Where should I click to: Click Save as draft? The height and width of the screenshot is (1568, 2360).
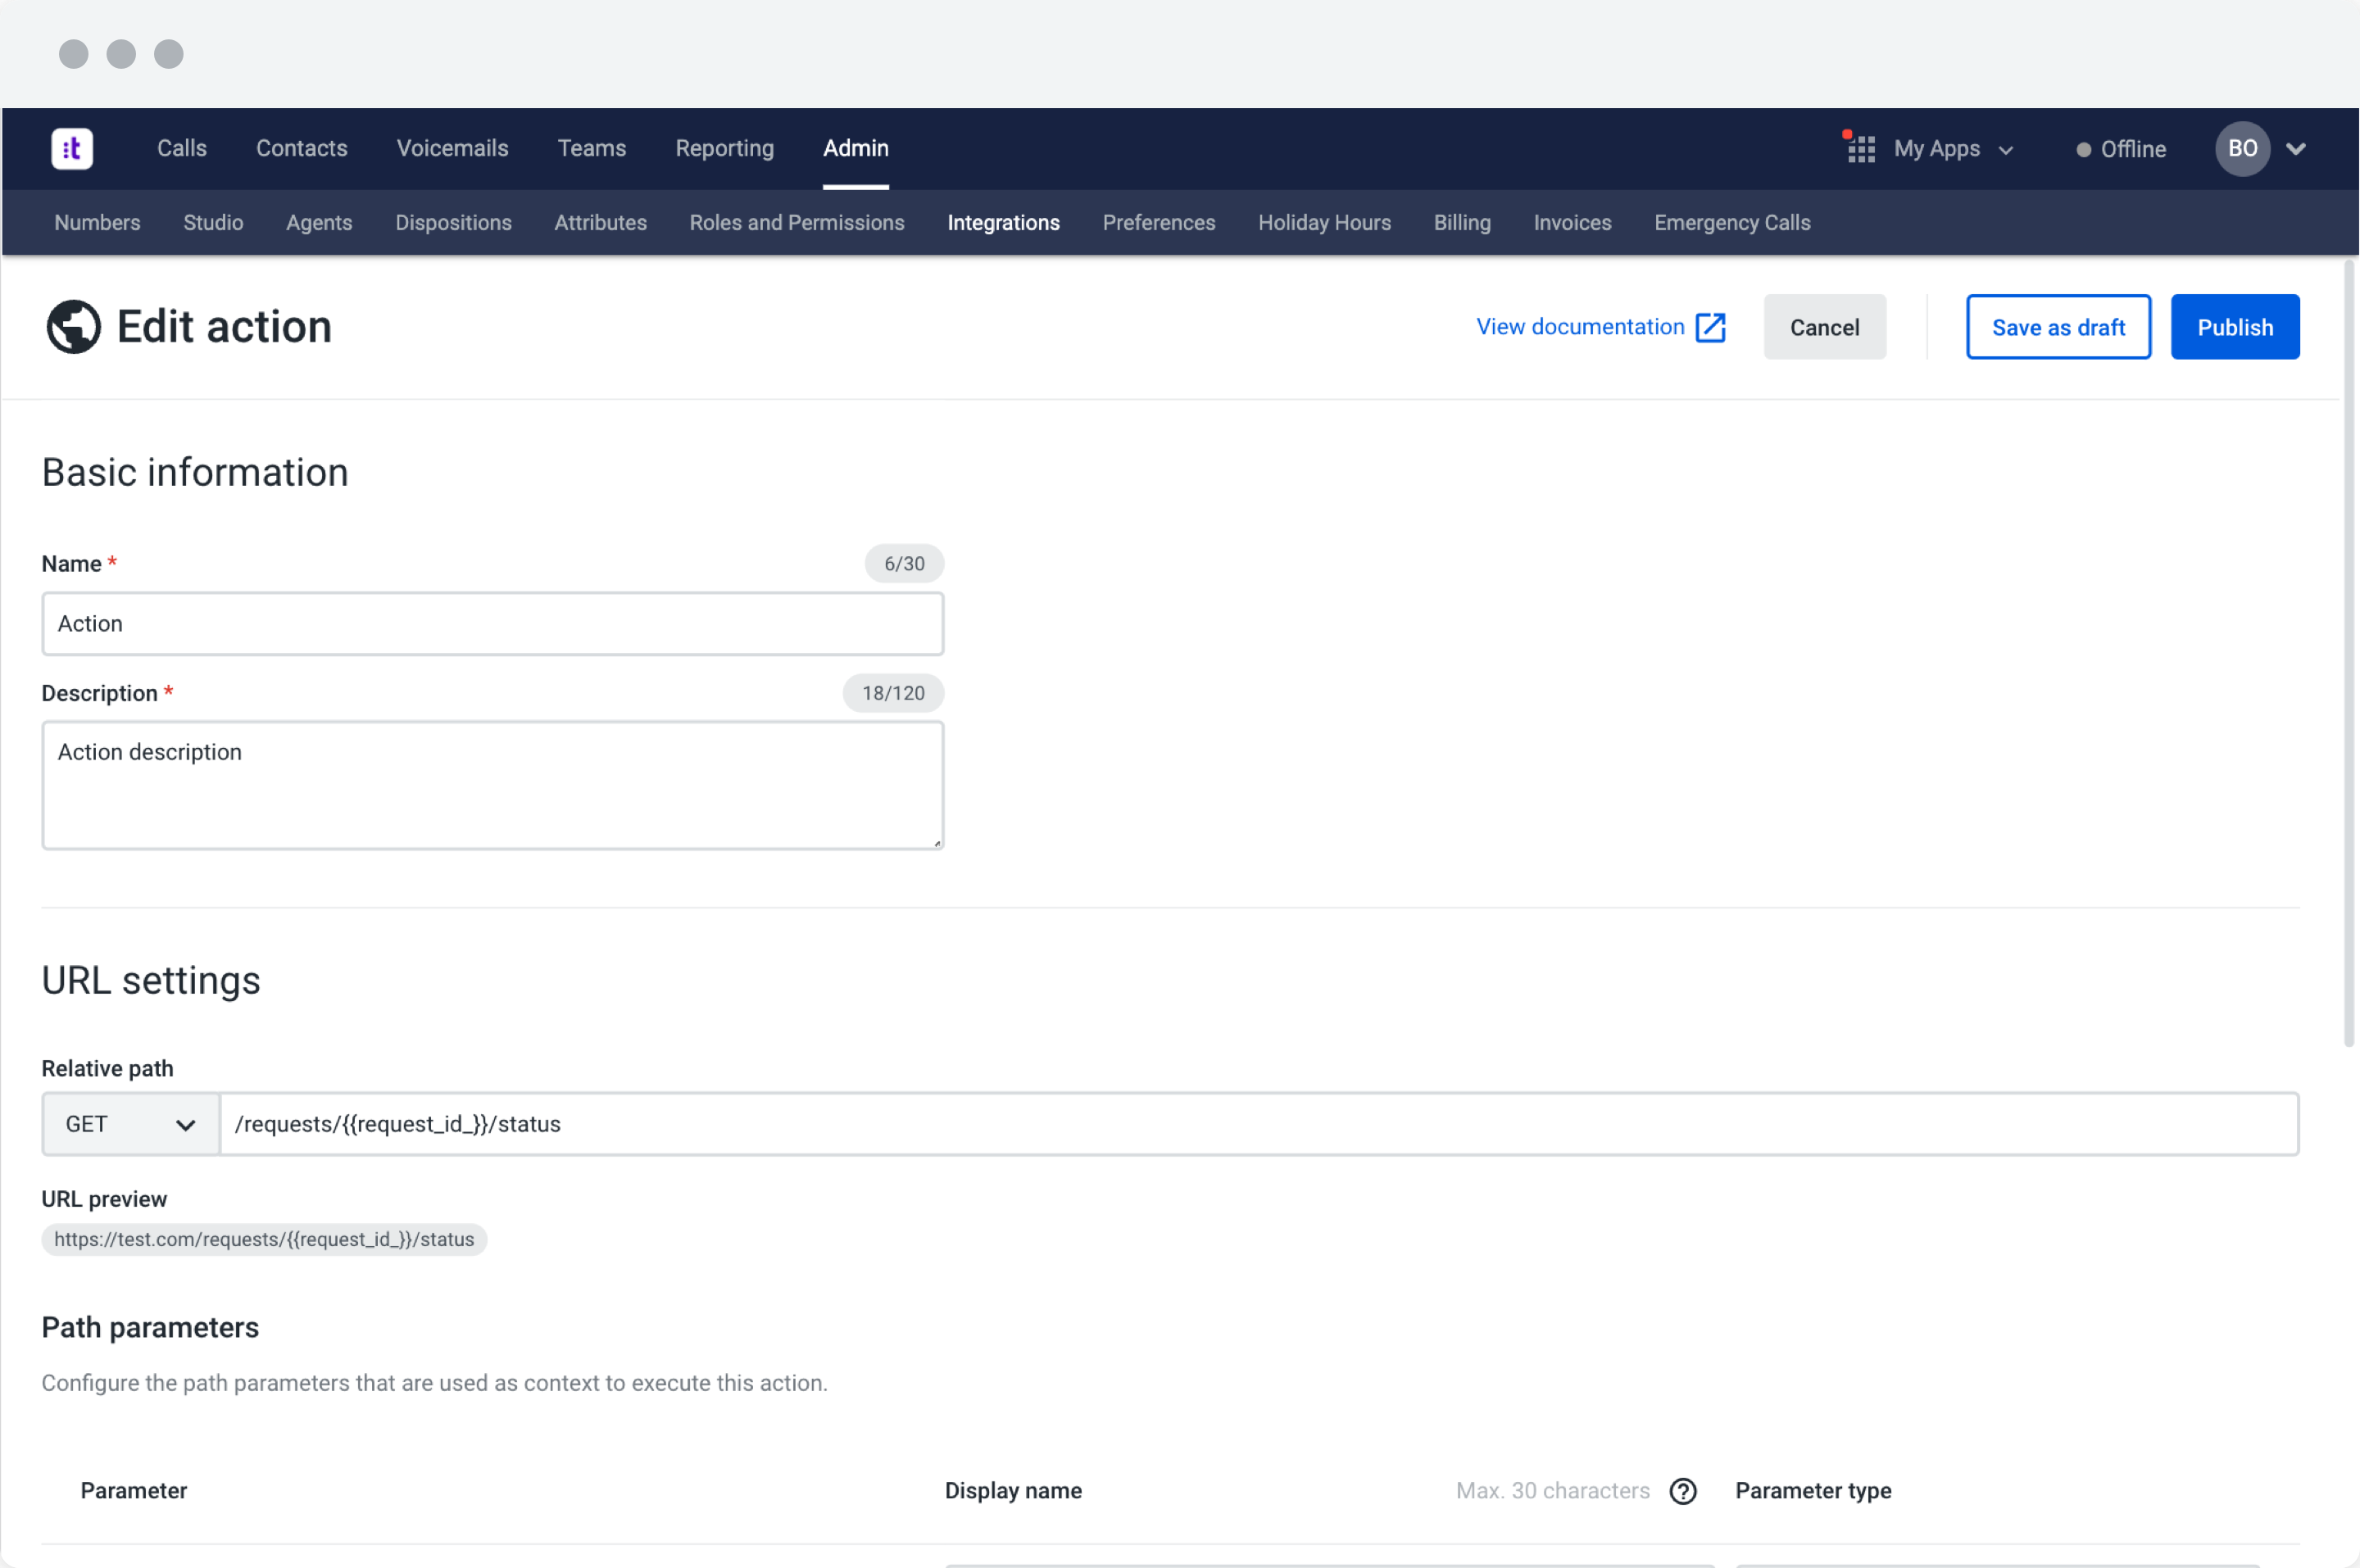2058,327
